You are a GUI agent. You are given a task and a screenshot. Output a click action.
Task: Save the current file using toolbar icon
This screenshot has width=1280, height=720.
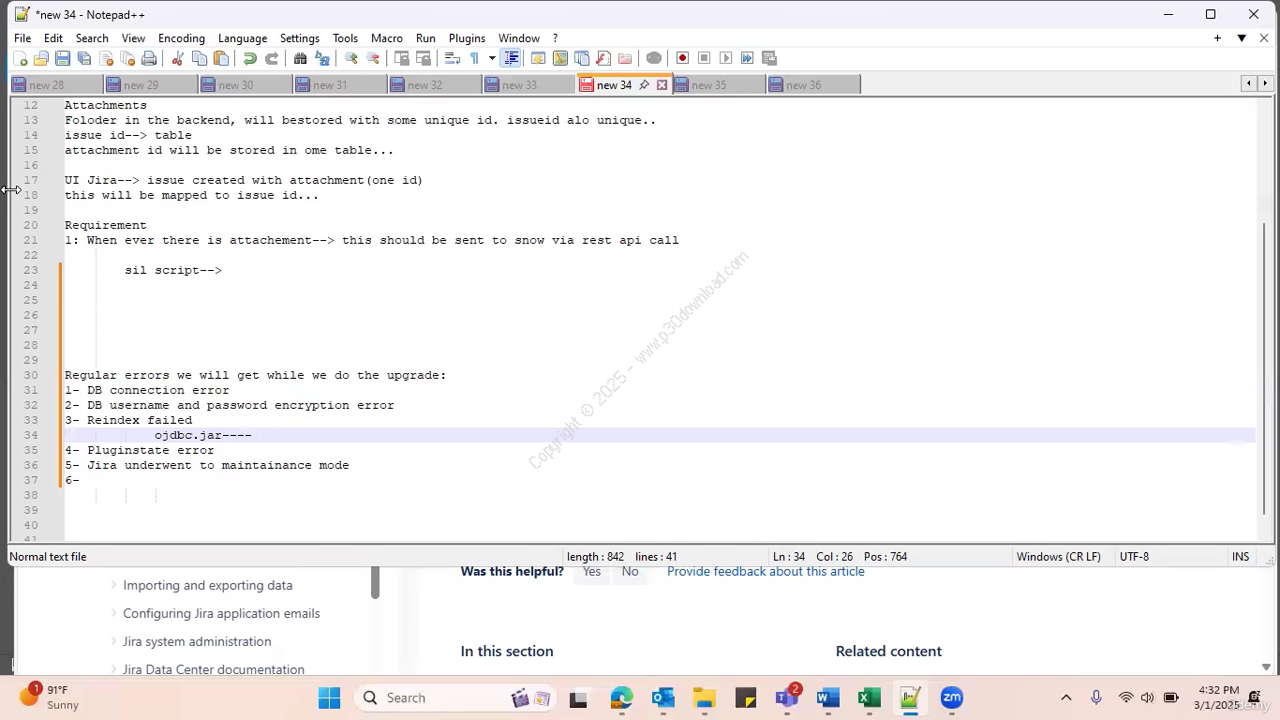(x=62, y=58)
